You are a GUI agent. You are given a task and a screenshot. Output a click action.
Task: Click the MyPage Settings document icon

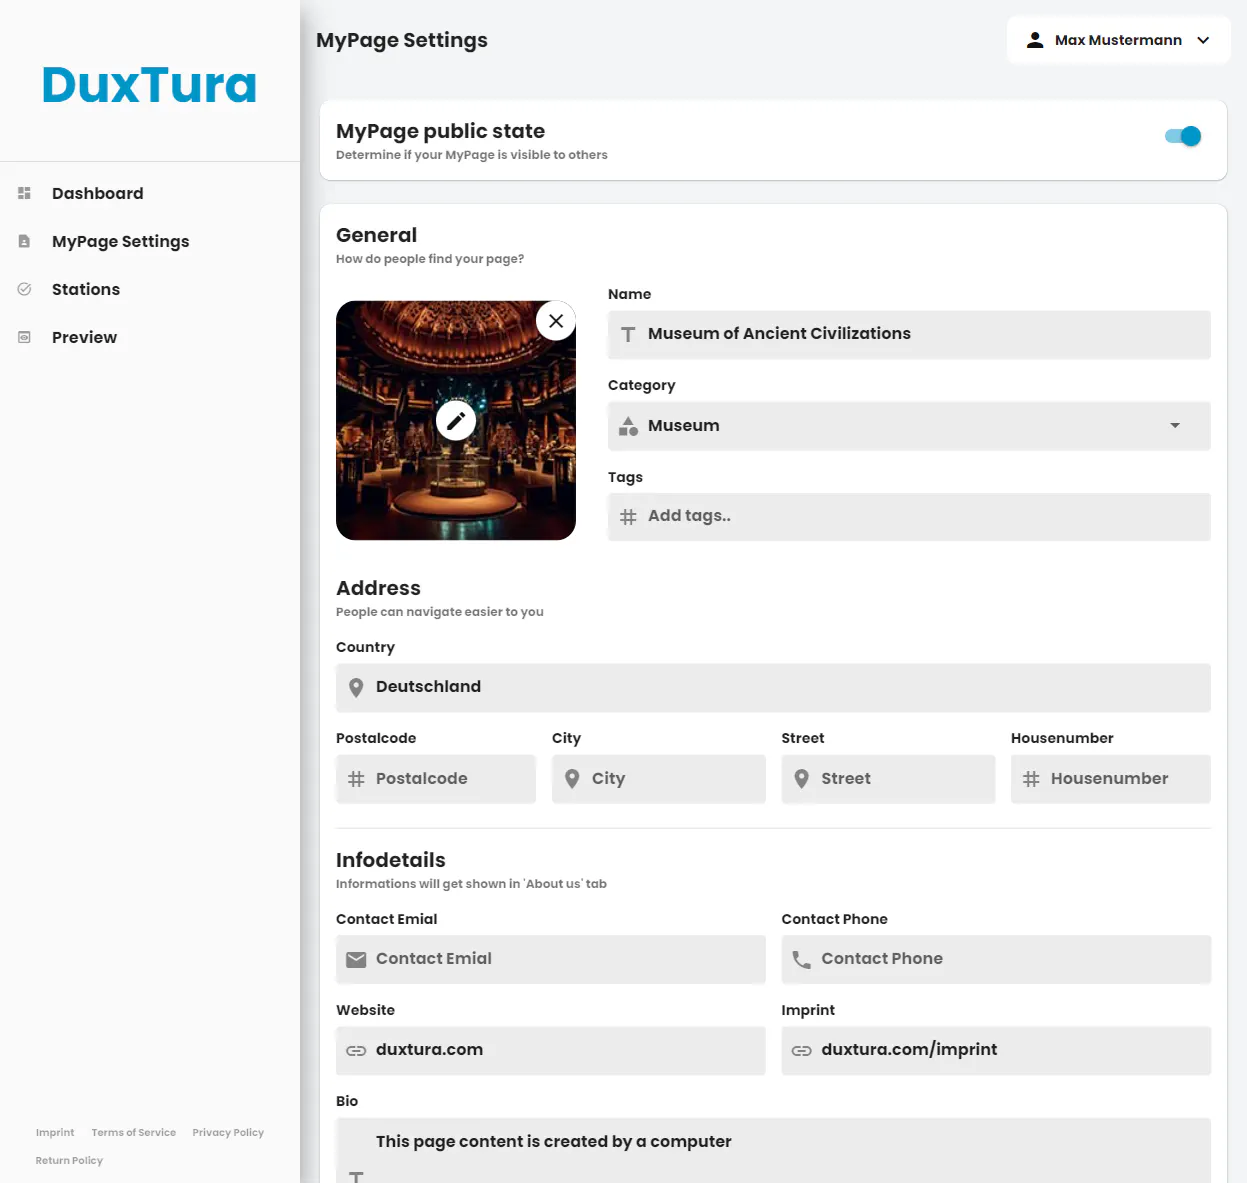tap(24, 241)
